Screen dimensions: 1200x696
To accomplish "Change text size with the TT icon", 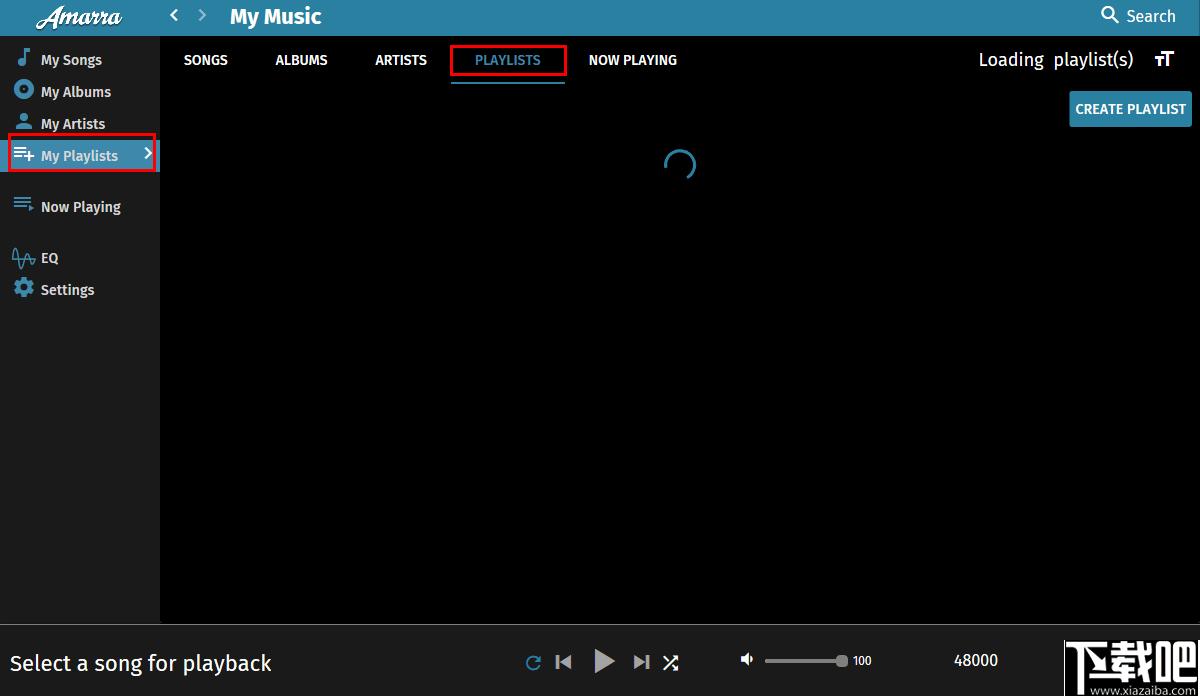I will point(1163,59).
